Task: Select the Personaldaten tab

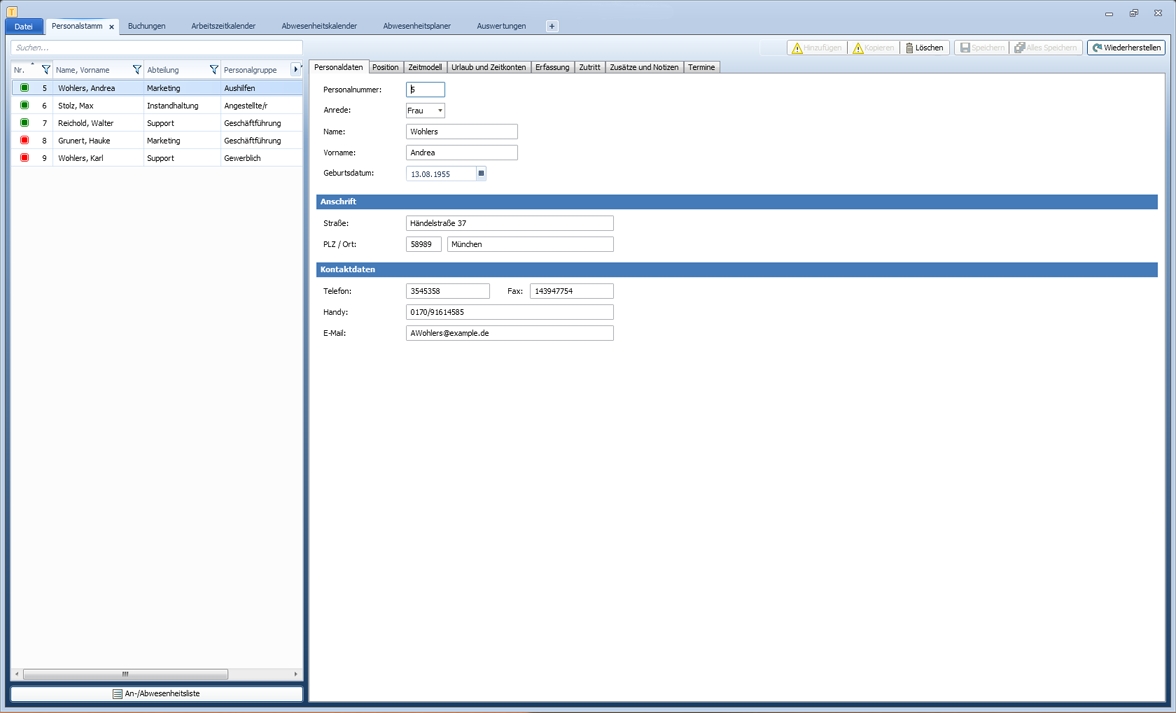Action: tap(338, 67)
